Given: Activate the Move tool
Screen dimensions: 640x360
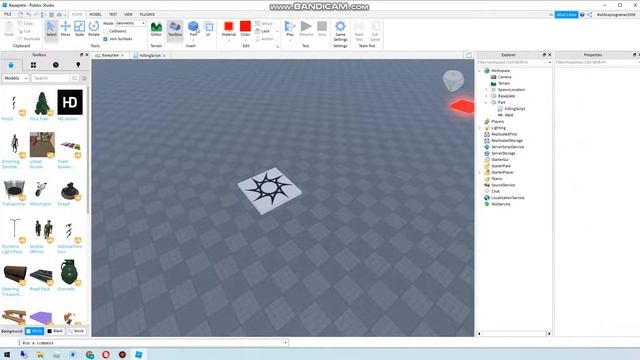Looking at the screenshot, I should click(x=65, y=29).
